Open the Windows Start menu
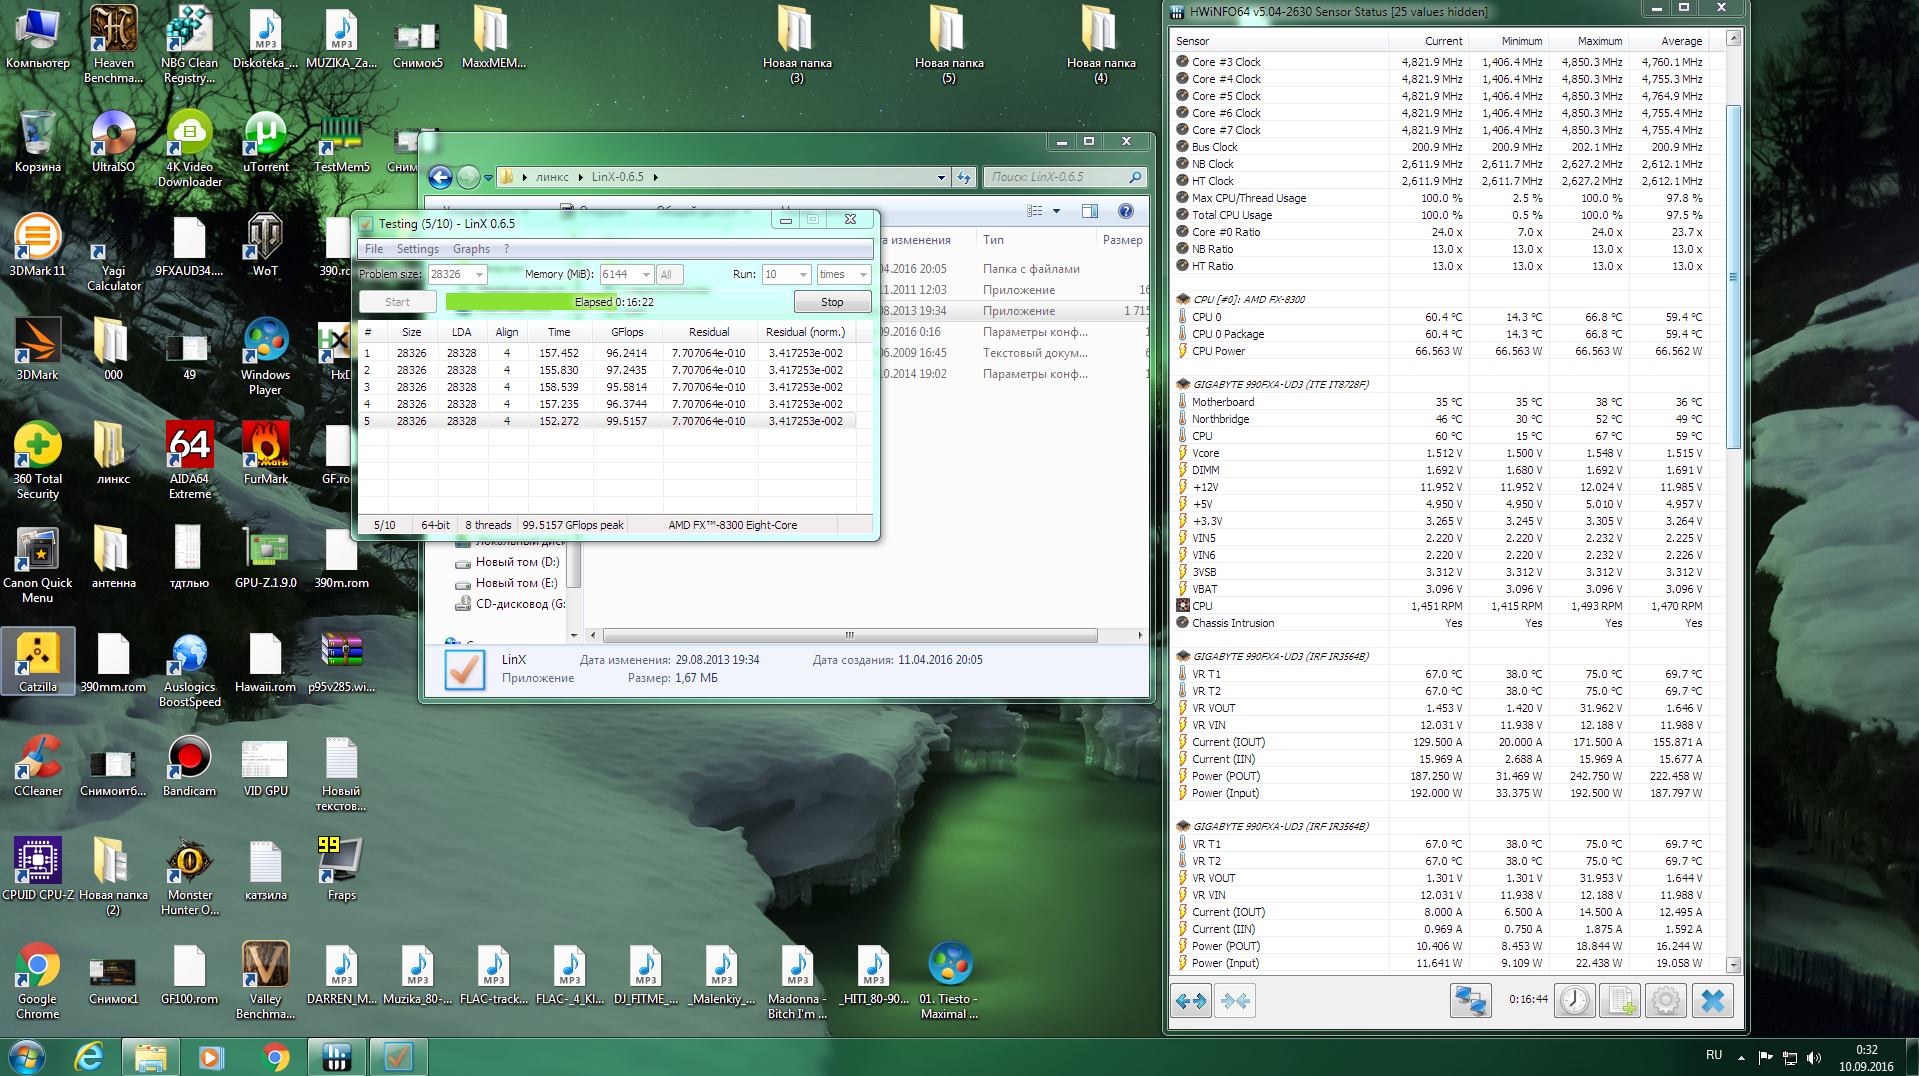1919x1076 pixels. [26, 1056]
